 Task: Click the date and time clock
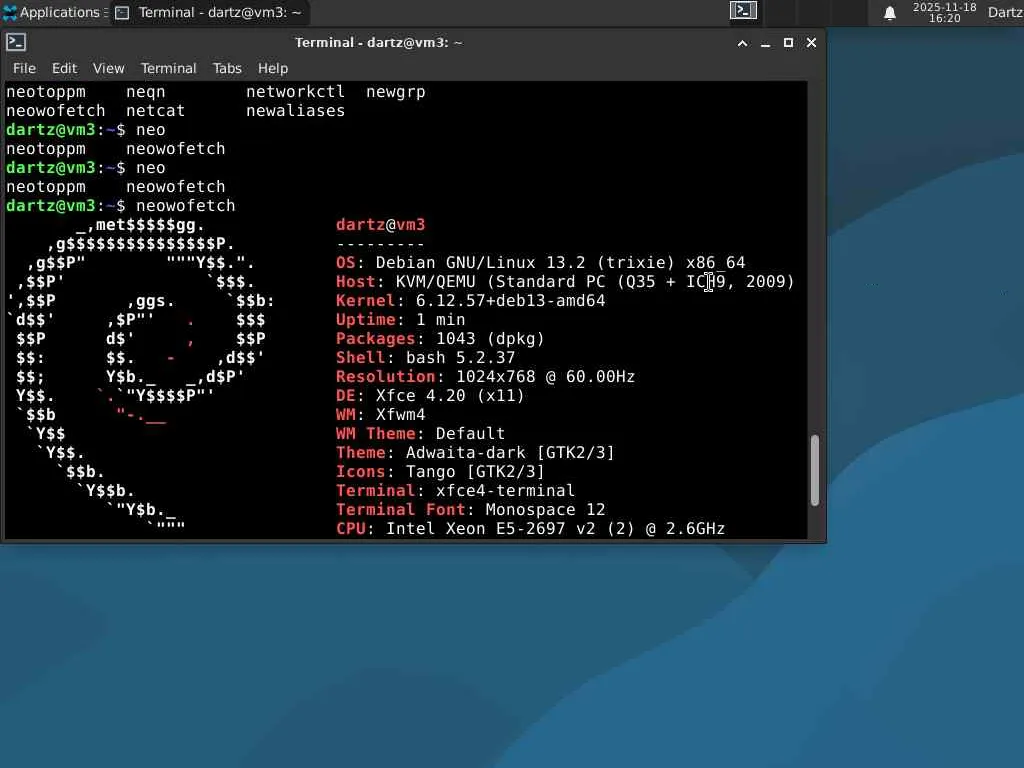click(944, 12)
